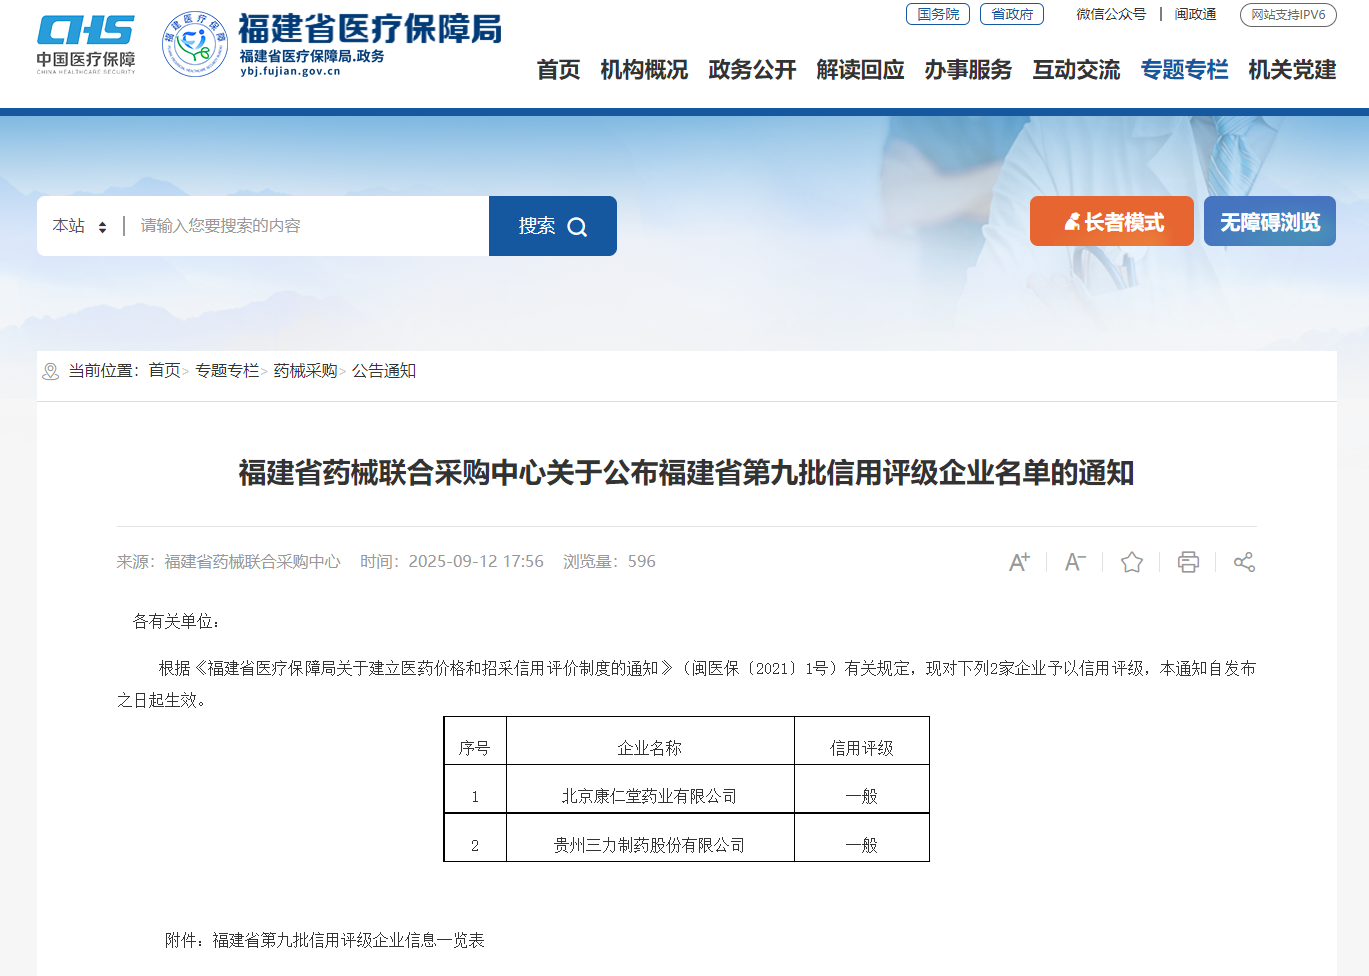This screenshot has height=976, width=1369.
Task: Open the 政务公开 navigation menu
Action: click(752, 70)
